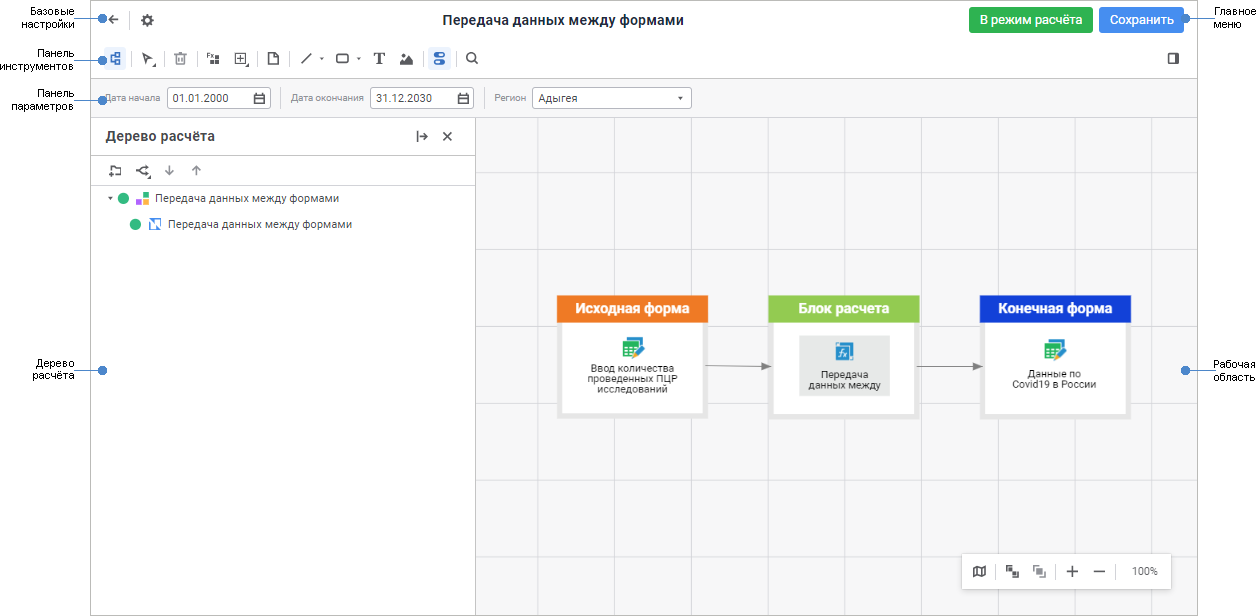Image resolution: width=1256 pixels, height=616 pixels.
Task: Go back using the left arrow
Action: 113,20
